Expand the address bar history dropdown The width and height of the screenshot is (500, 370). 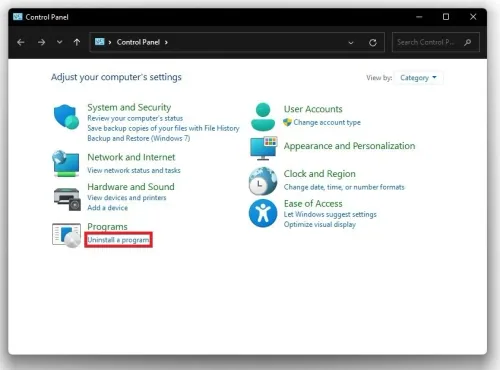[x=351, y=43]
